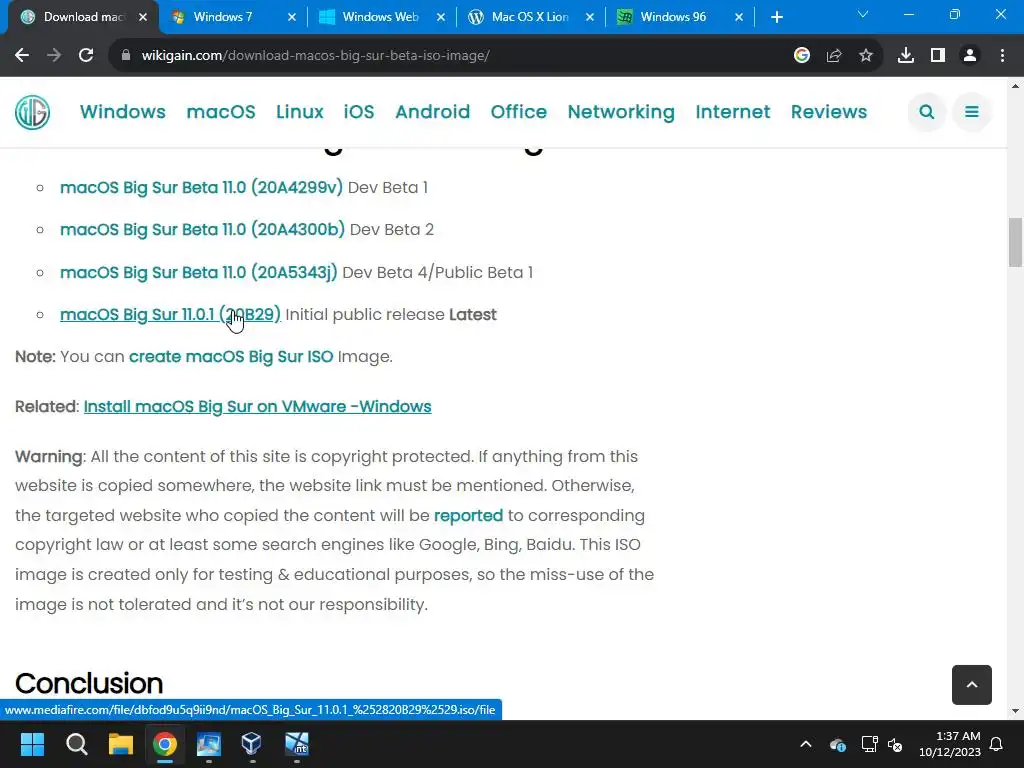
Task: Click the wikigain site logo
Action: (x=33, y=112)
